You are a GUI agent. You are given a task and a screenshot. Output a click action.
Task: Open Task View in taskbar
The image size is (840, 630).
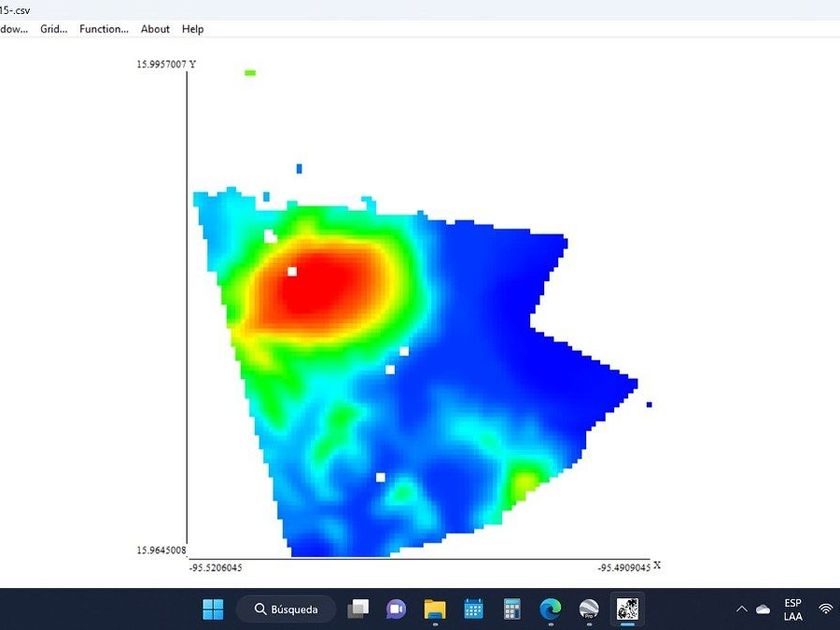(x=358, y=609)
